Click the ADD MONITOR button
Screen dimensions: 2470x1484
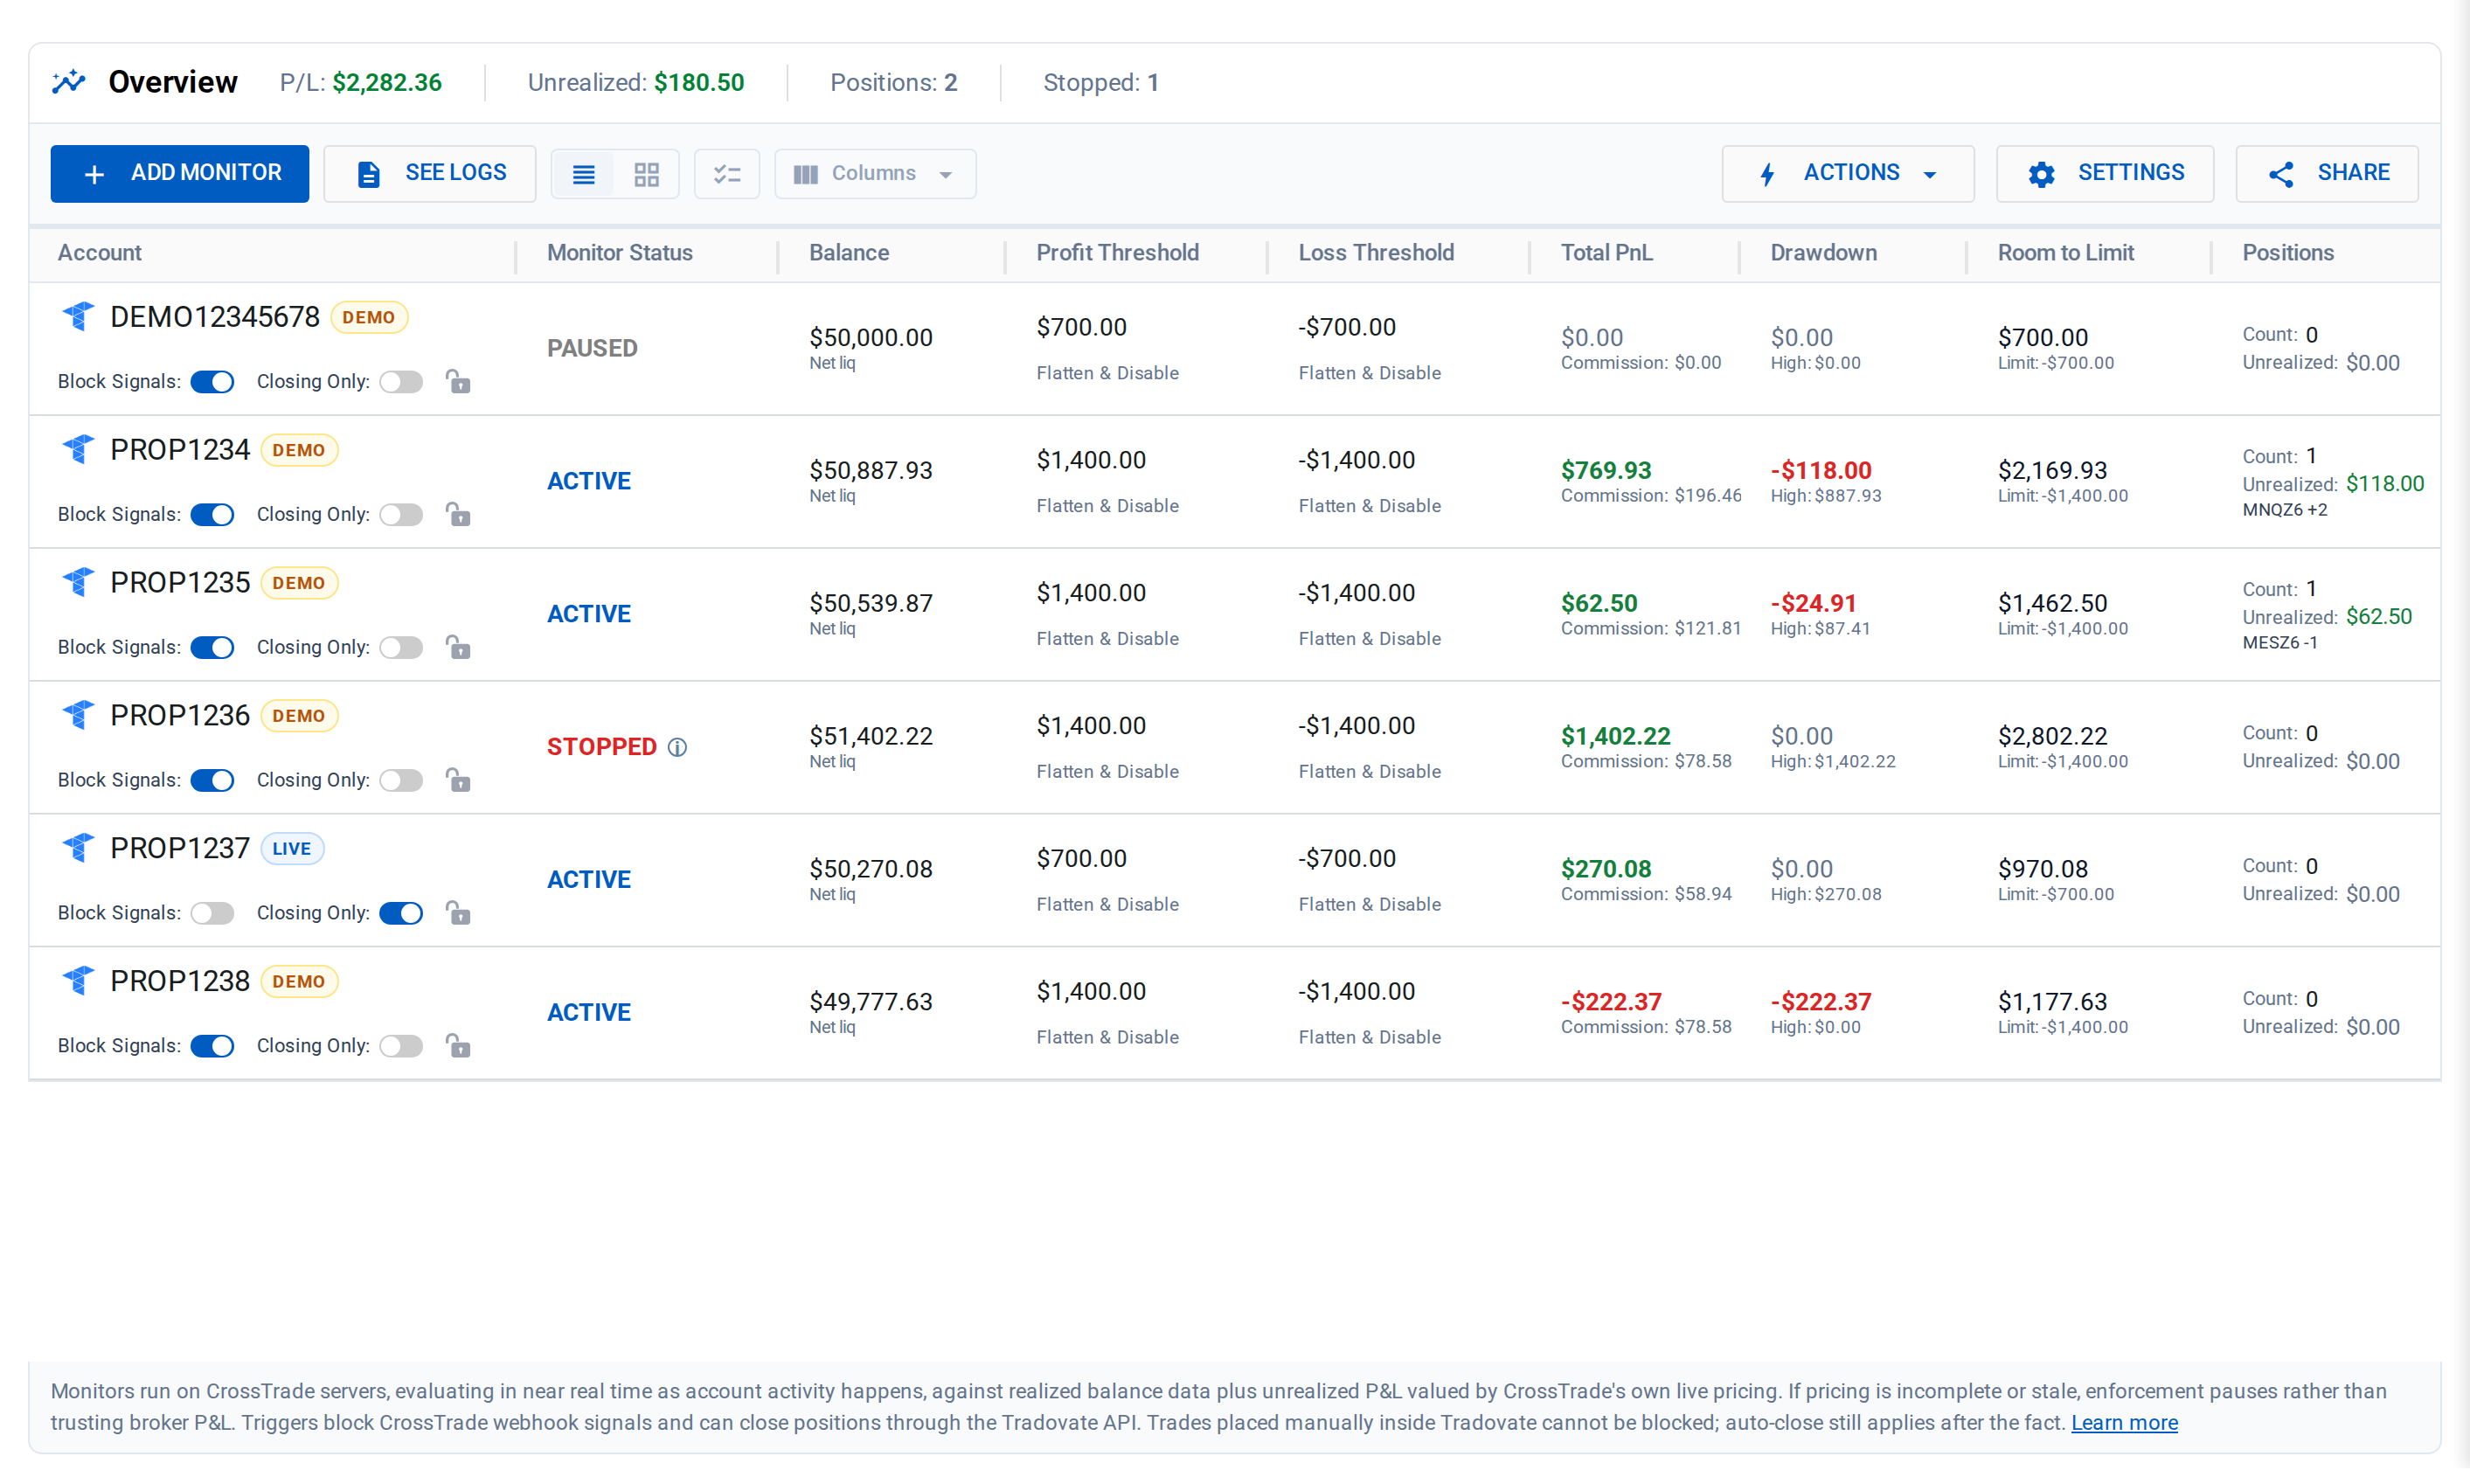point(180,174)
